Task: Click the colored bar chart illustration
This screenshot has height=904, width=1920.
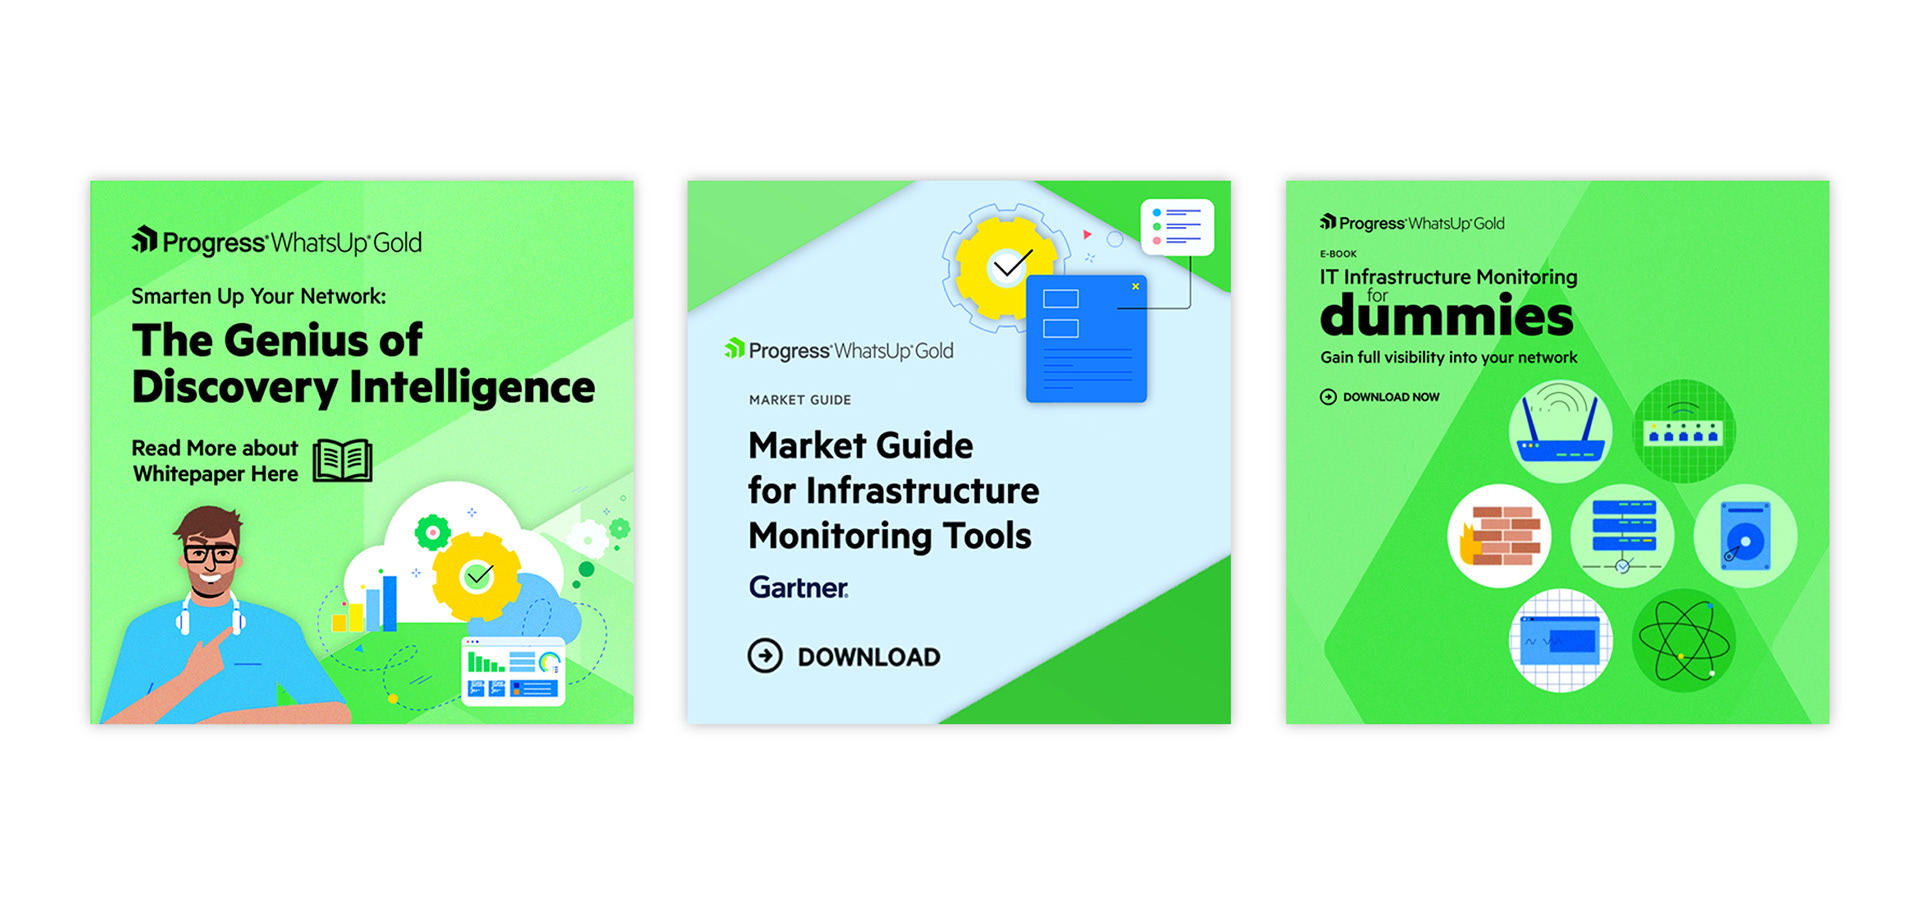Action: (x=364, y=602)
